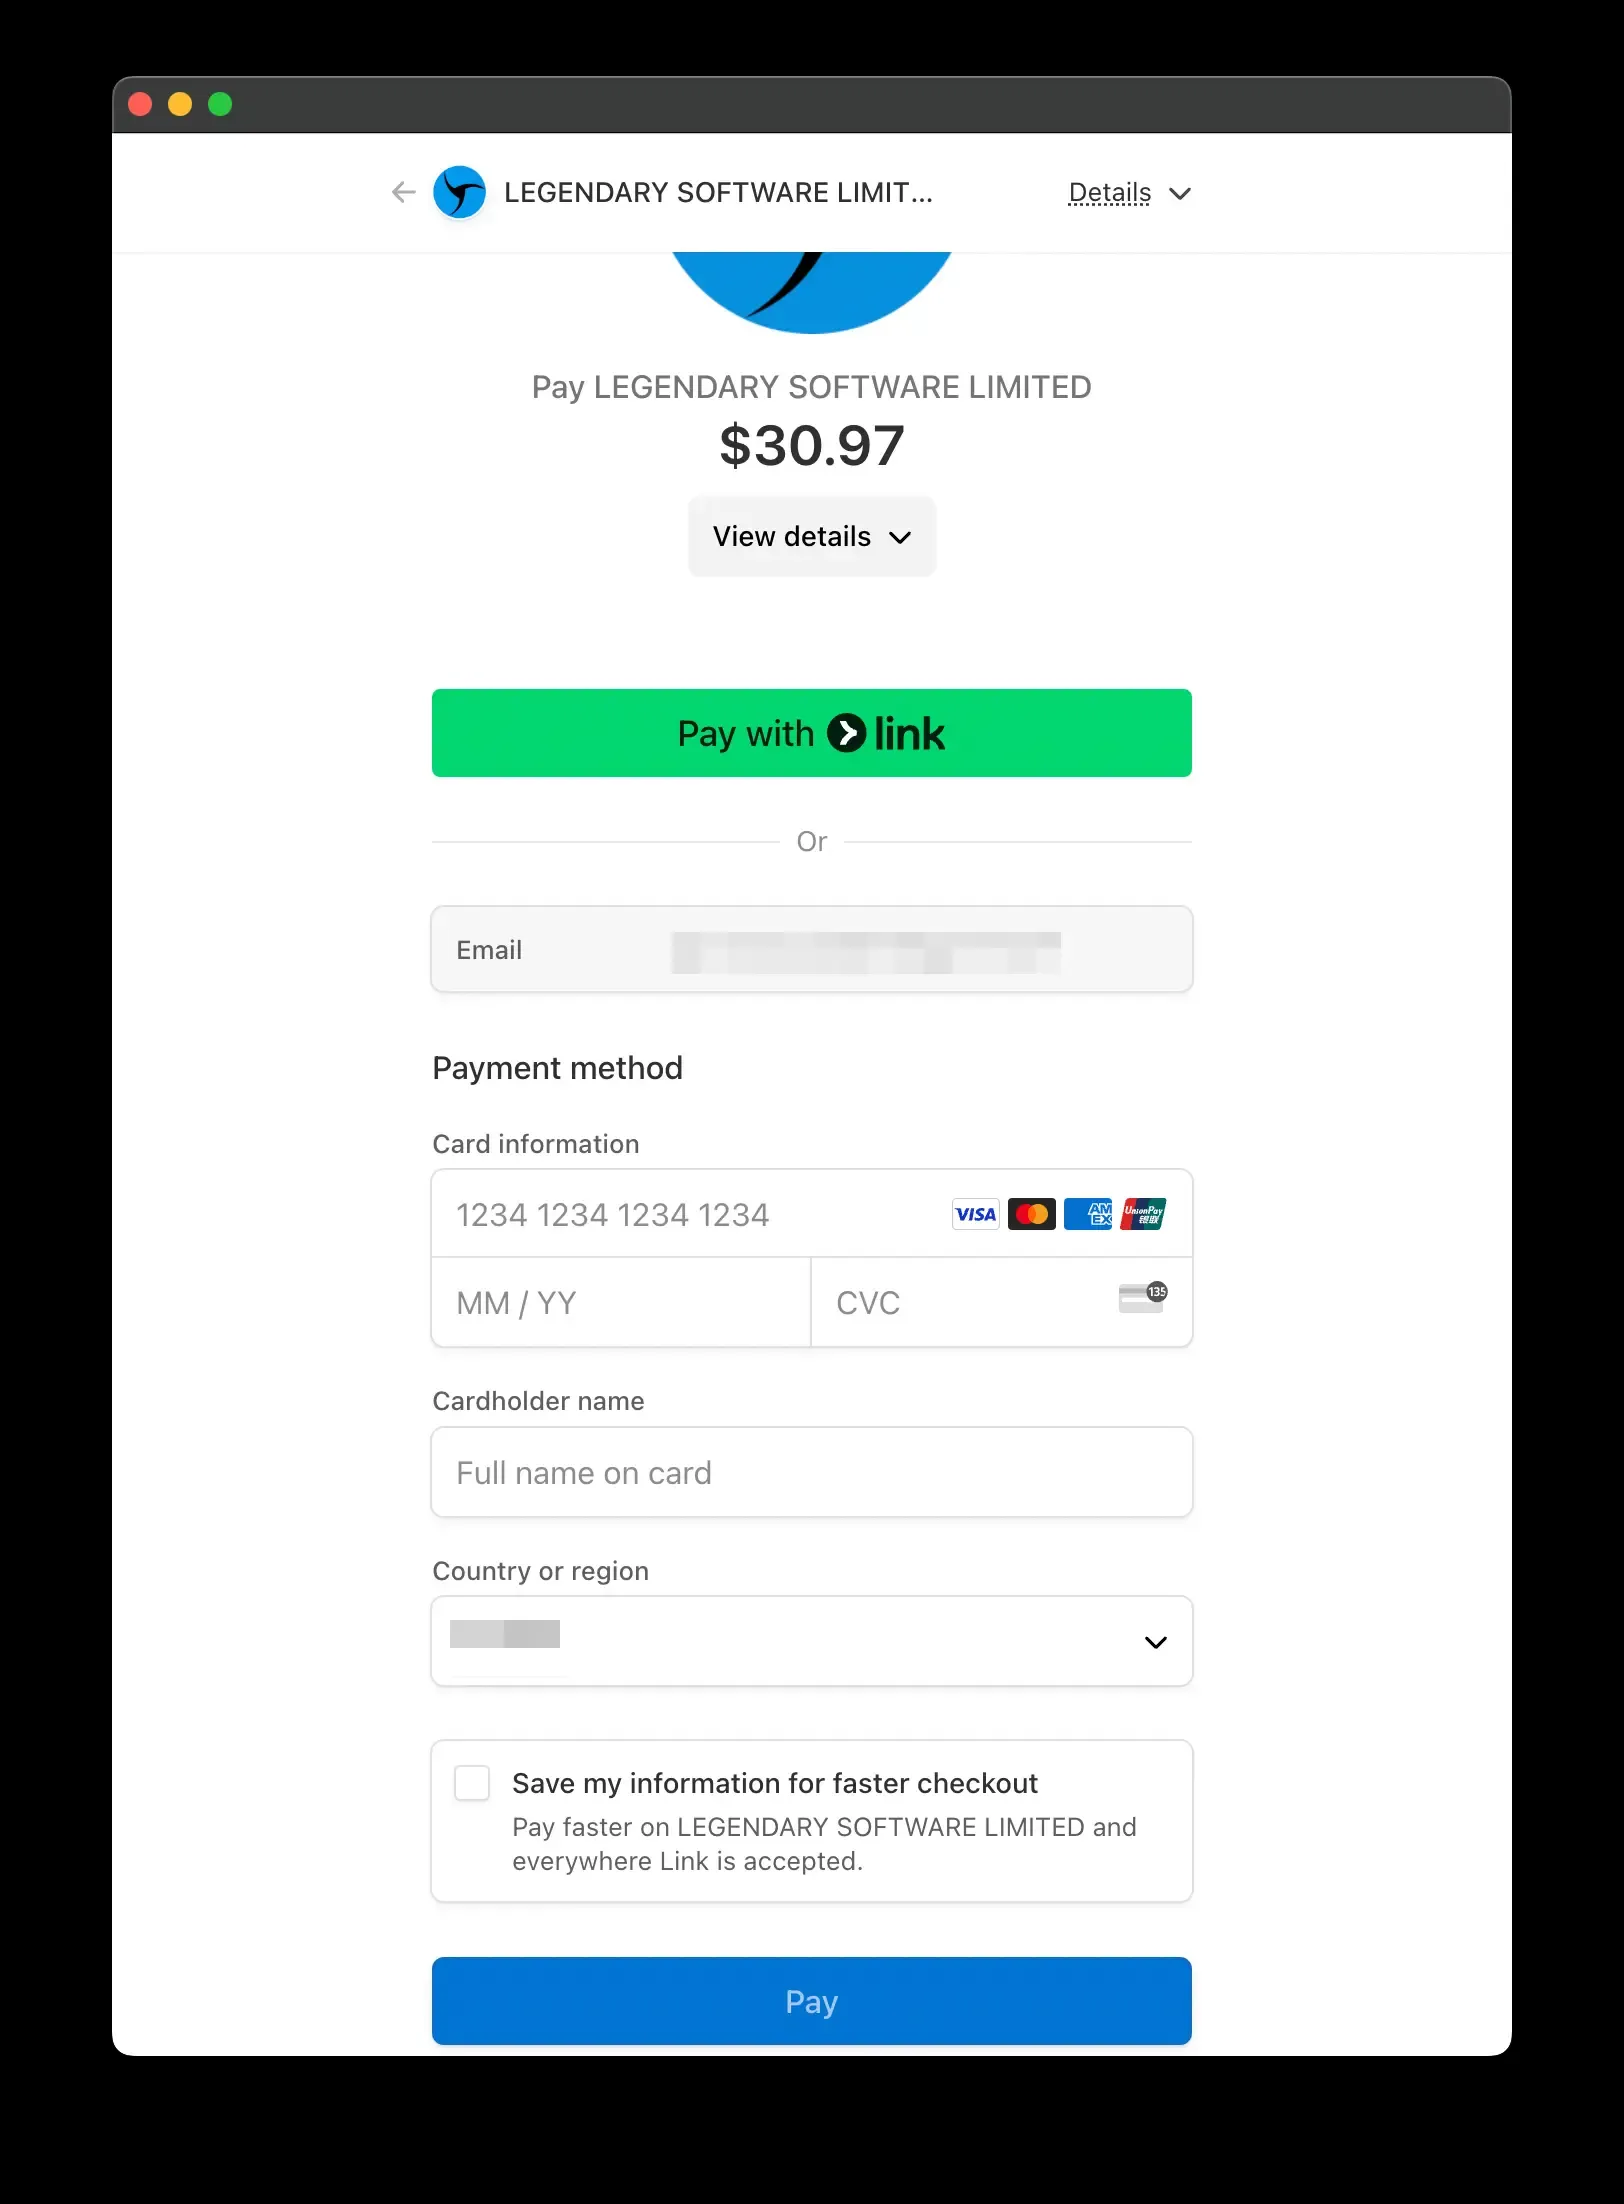
Task: Select the Mastercard card brand icon
Action: pyautogui.click(x=1032, y=1213)
